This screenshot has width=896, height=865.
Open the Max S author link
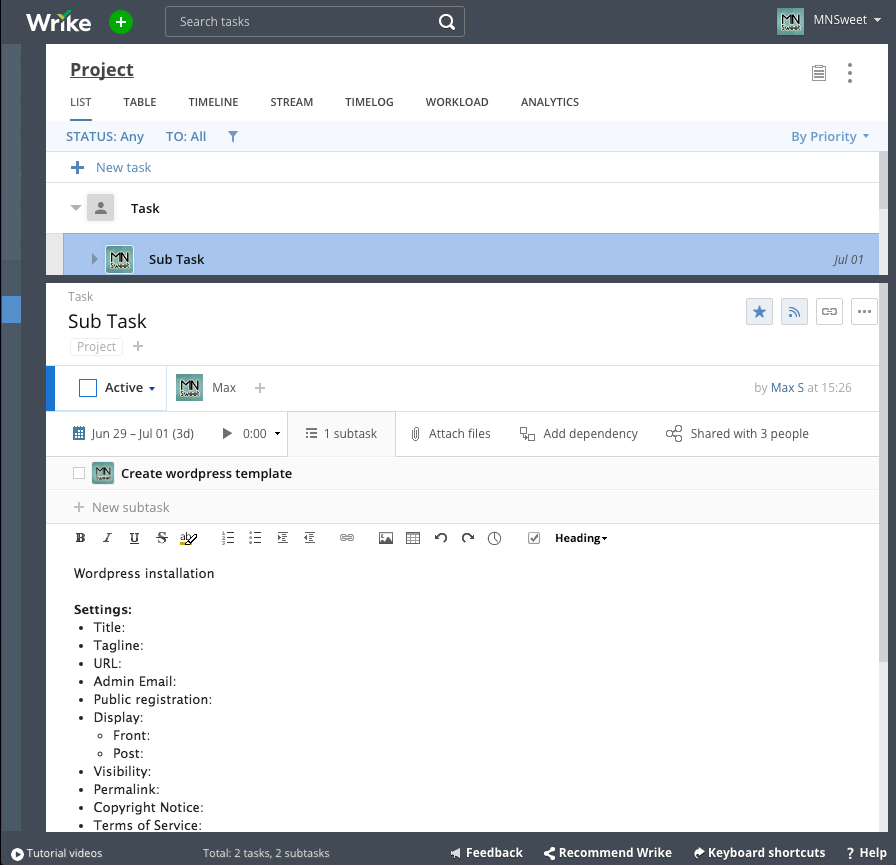coord(787,388)
